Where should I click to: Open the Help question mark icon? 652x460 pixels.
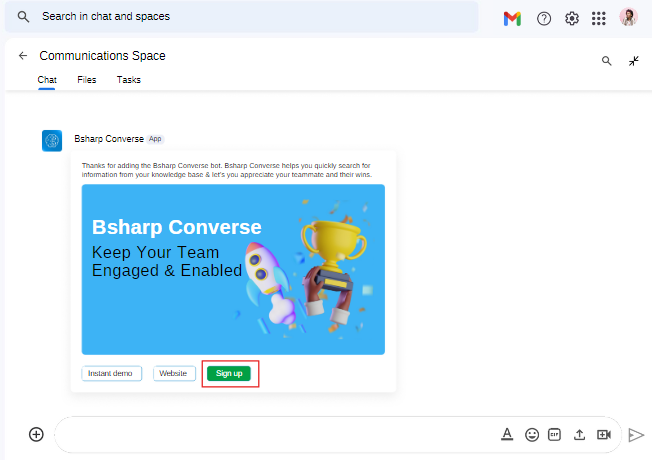coord(544,19)
